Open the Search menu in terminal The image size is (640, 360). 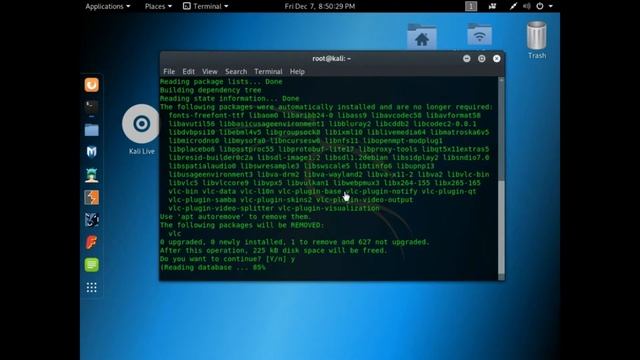236,71
